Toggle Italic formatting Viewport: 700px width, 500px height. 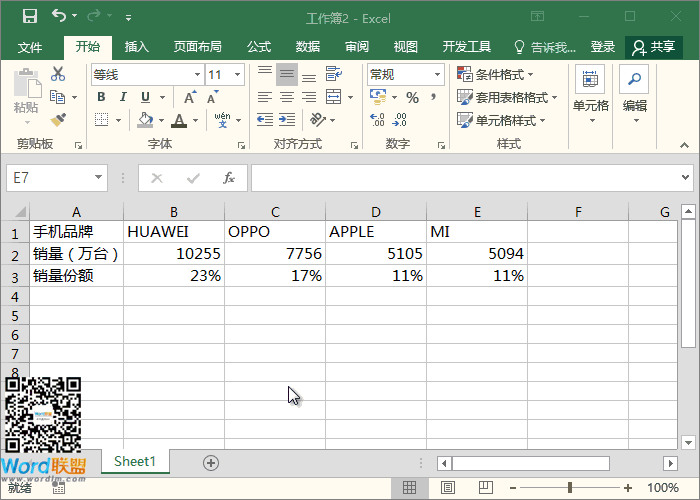123,97
